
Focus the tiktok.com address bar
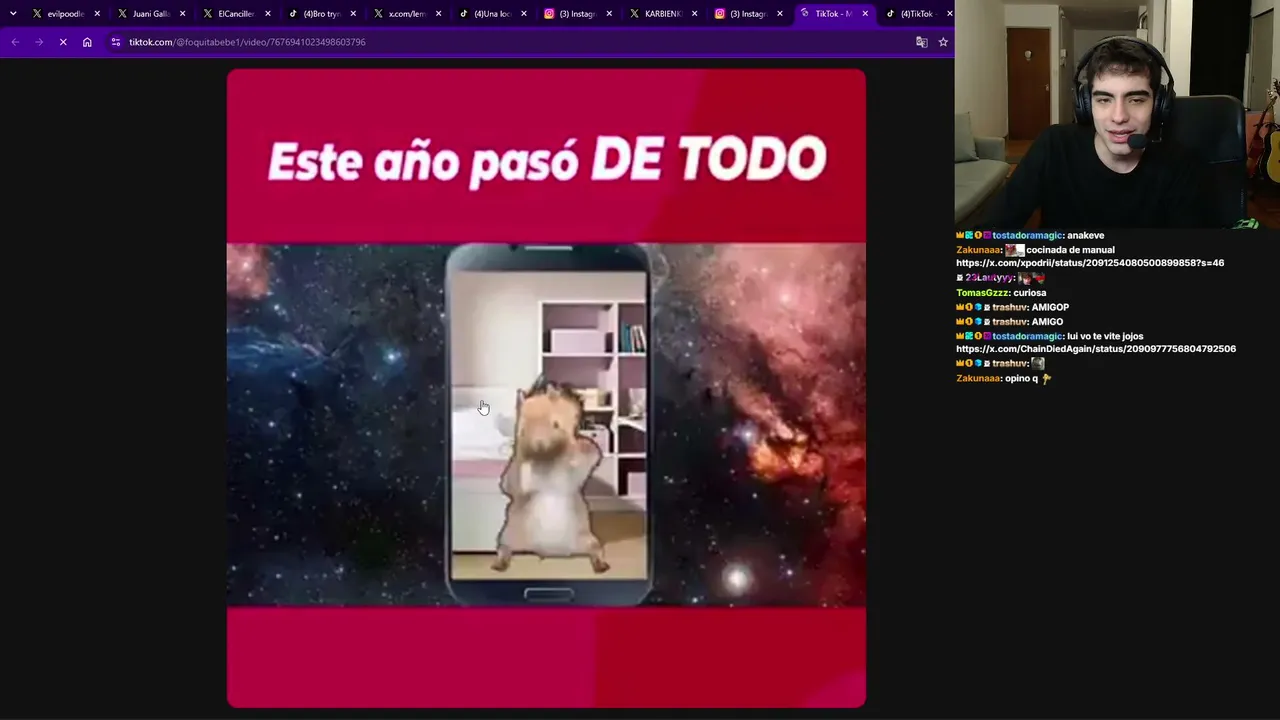tap(510, 42)
